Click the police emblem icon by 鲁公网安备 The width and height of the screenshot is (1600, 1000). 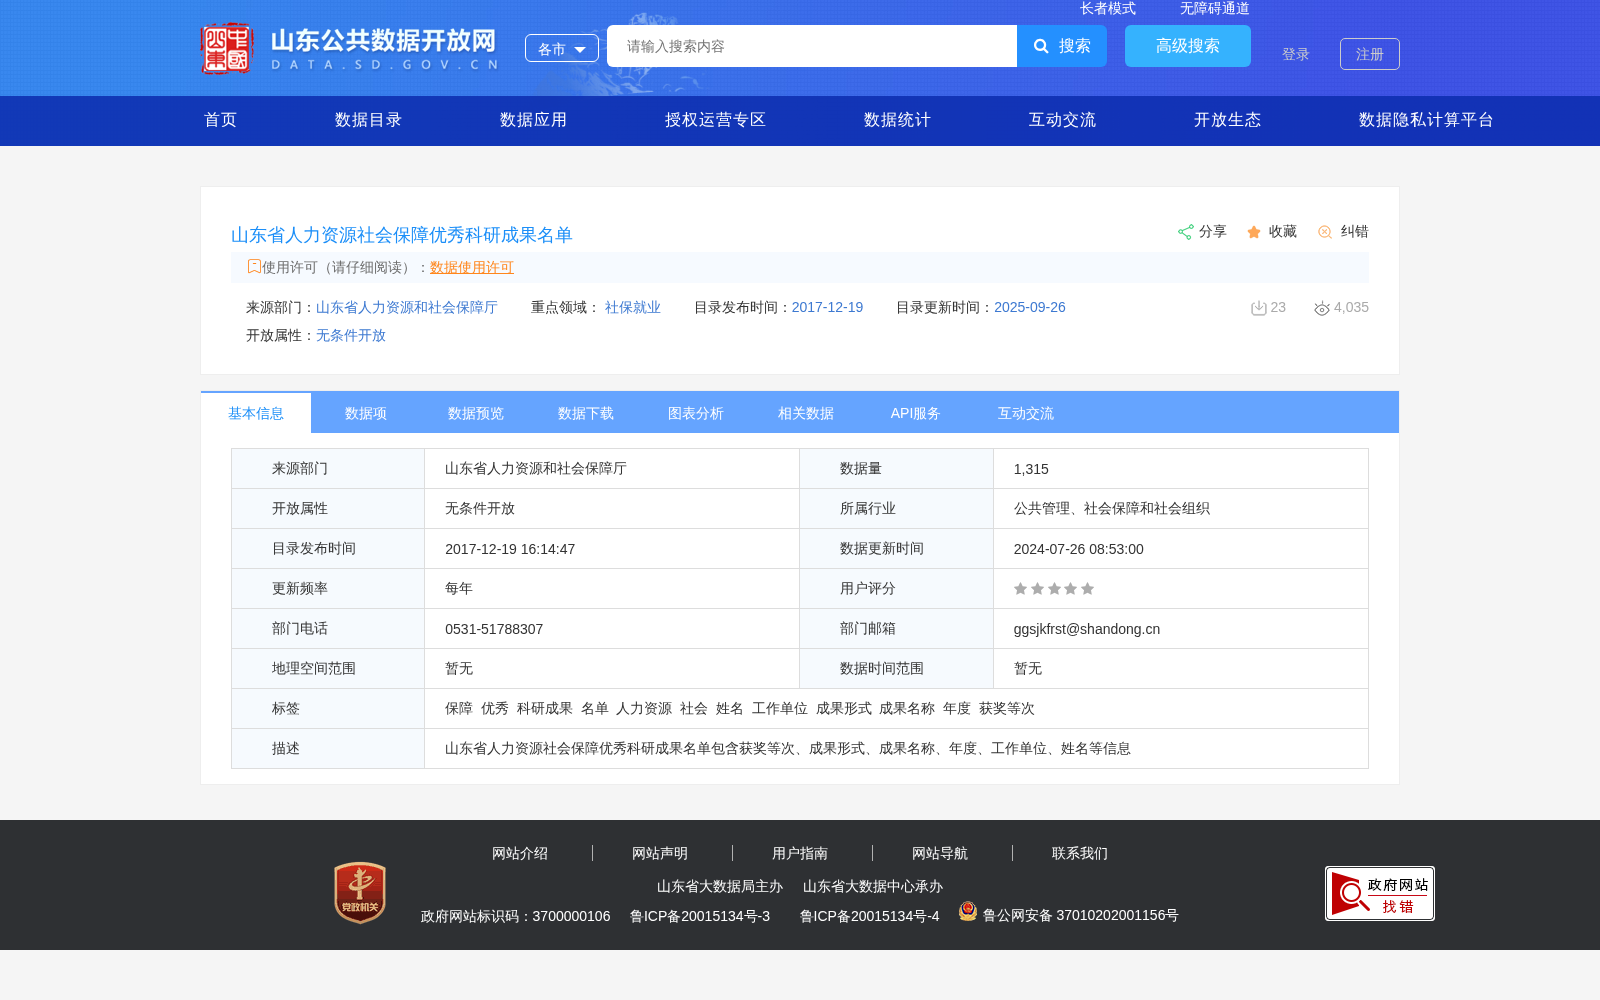click(968, 911)
